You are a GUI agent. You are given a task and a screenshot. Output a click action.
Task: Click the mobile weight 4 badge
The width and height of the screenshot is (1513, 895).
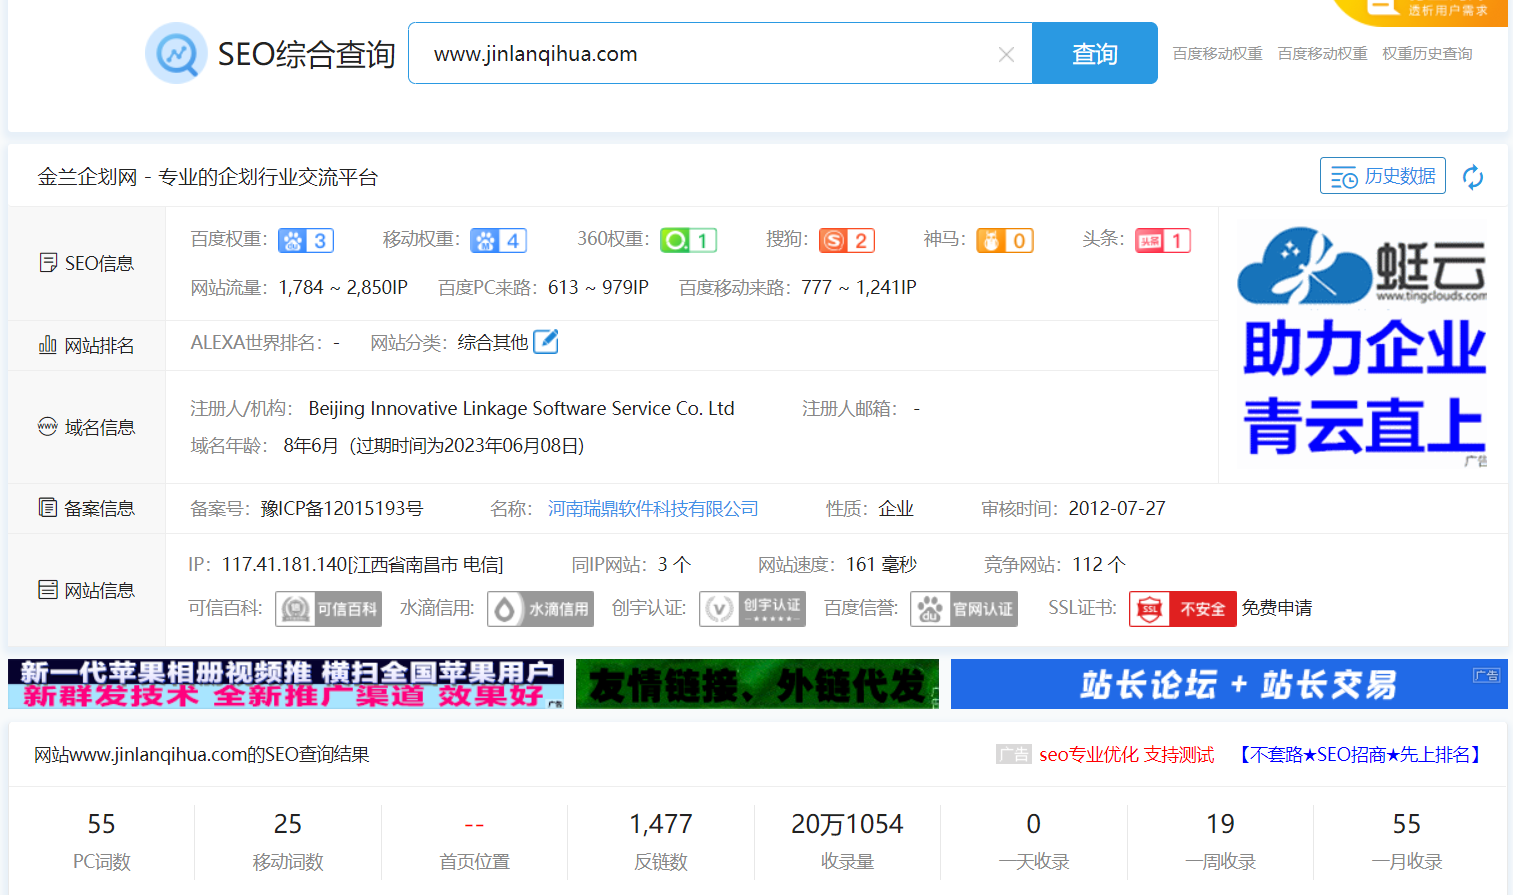(499, 240)
